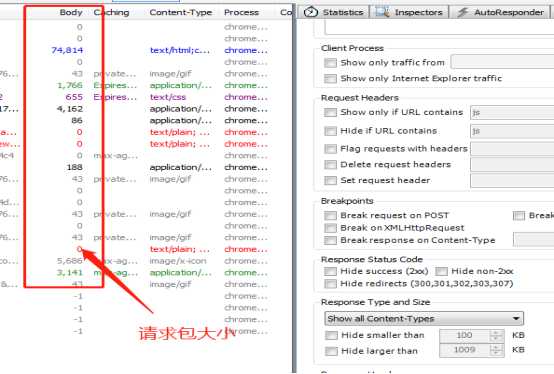Sort by the Caching column header
The height and width of the screenshot is (374, 554).
click(112, 12)
